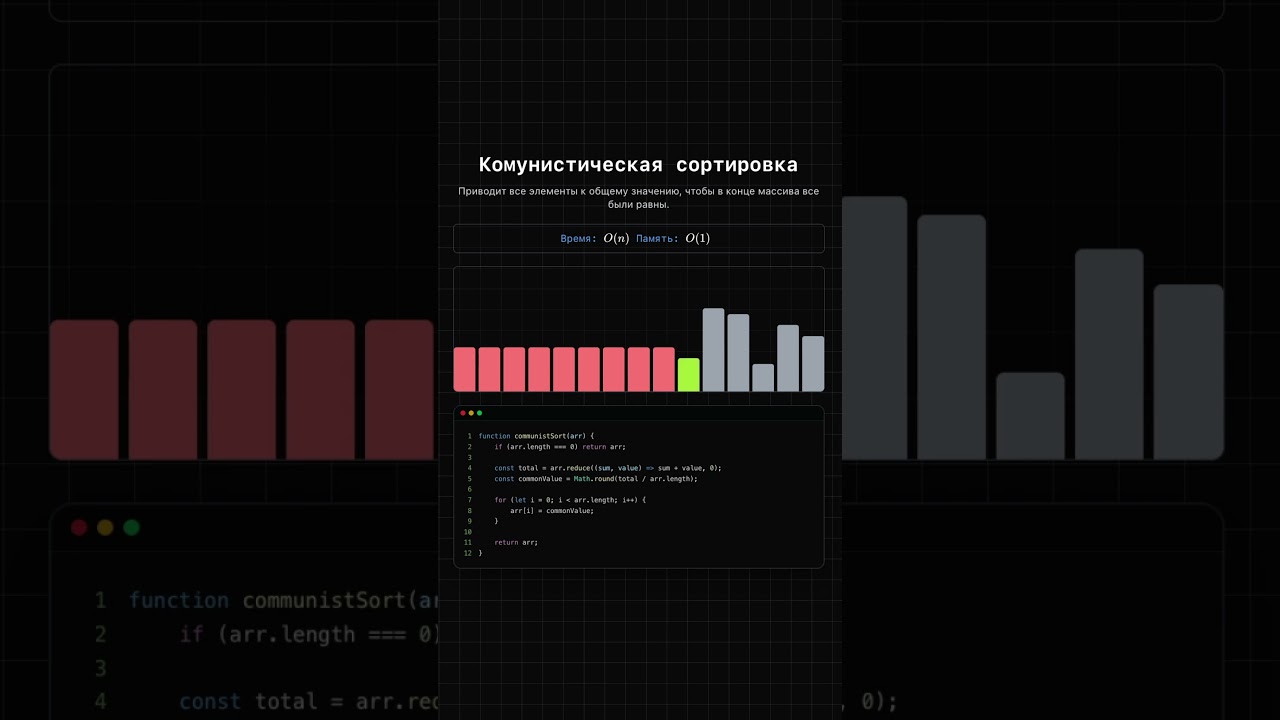
Task: Click code line "function communistSort(arr) {" in the small window
Action: point(536,436)
